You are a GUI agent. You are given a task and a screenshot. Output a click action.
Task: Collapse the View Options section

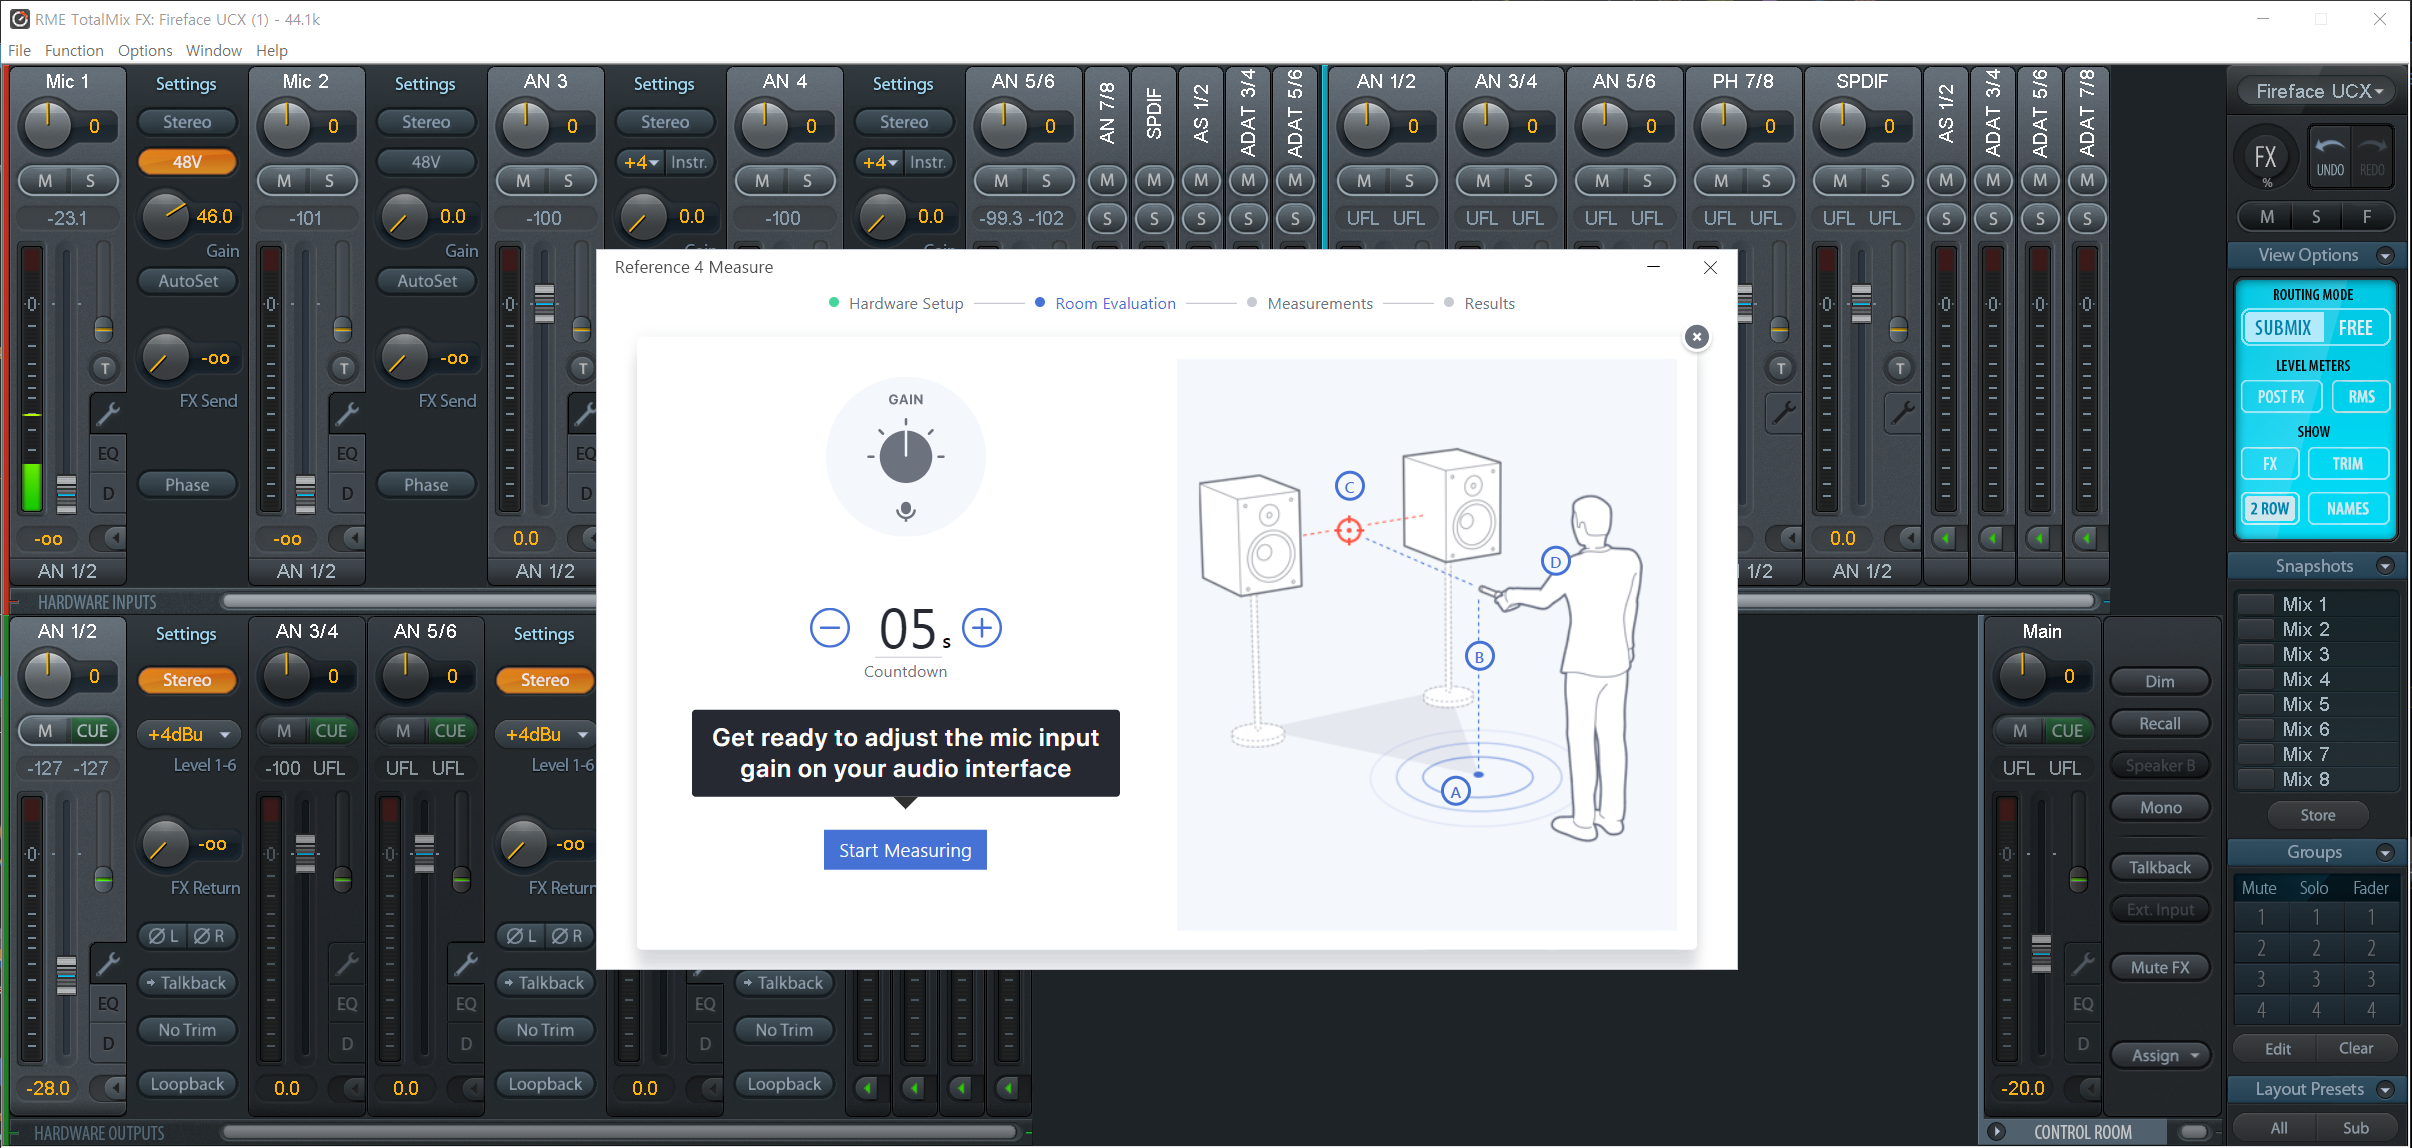pos(2385,256)
